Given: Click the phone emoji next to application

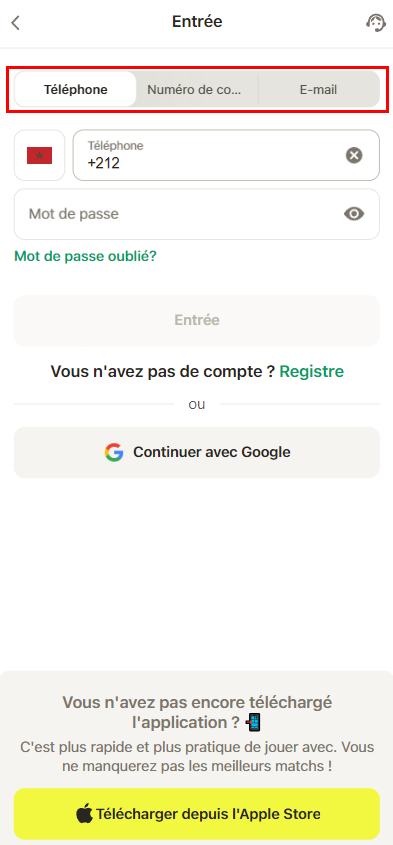Looking at the screenshot, I should [253, 722].
